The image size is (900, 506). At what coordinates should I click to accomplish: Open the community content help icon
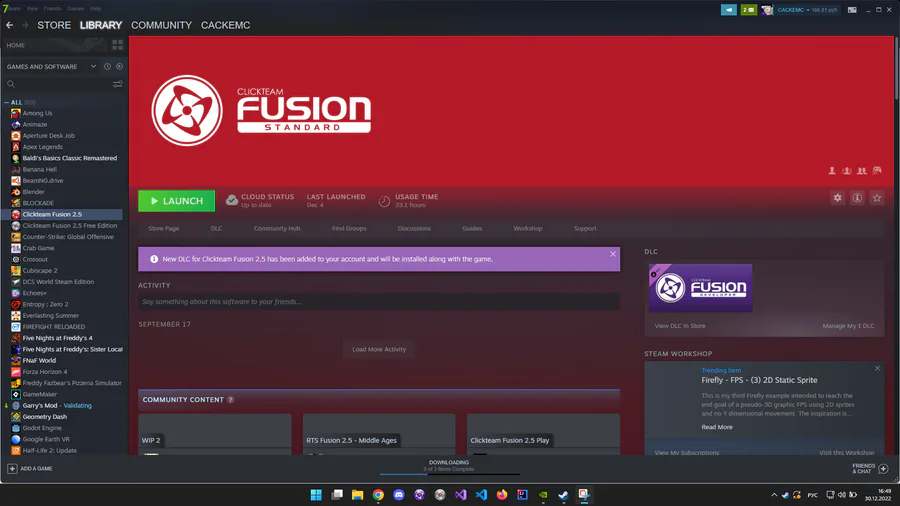(x=231, y=400)
